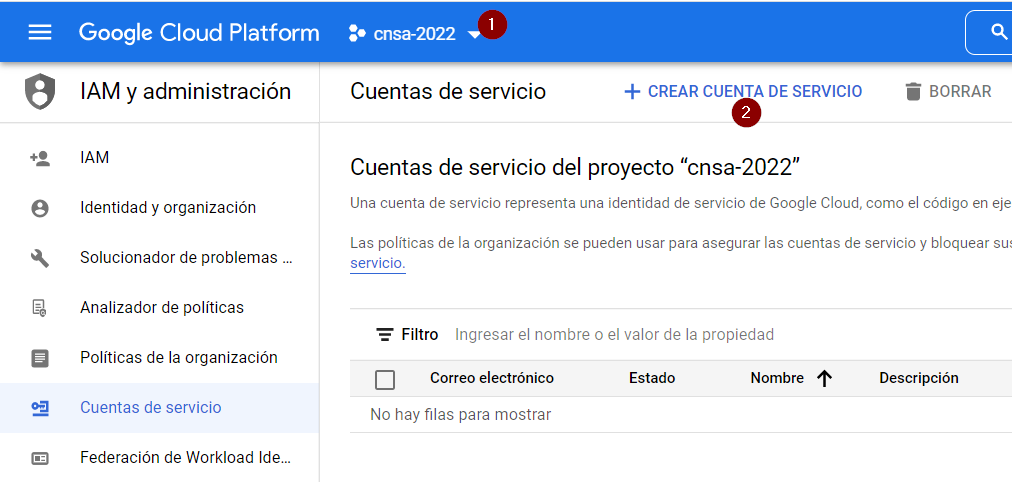Open the hamburger navigation menu
Image resolution: width=1012 pixels, height=482 pixels.
click(x=40, y=32)
